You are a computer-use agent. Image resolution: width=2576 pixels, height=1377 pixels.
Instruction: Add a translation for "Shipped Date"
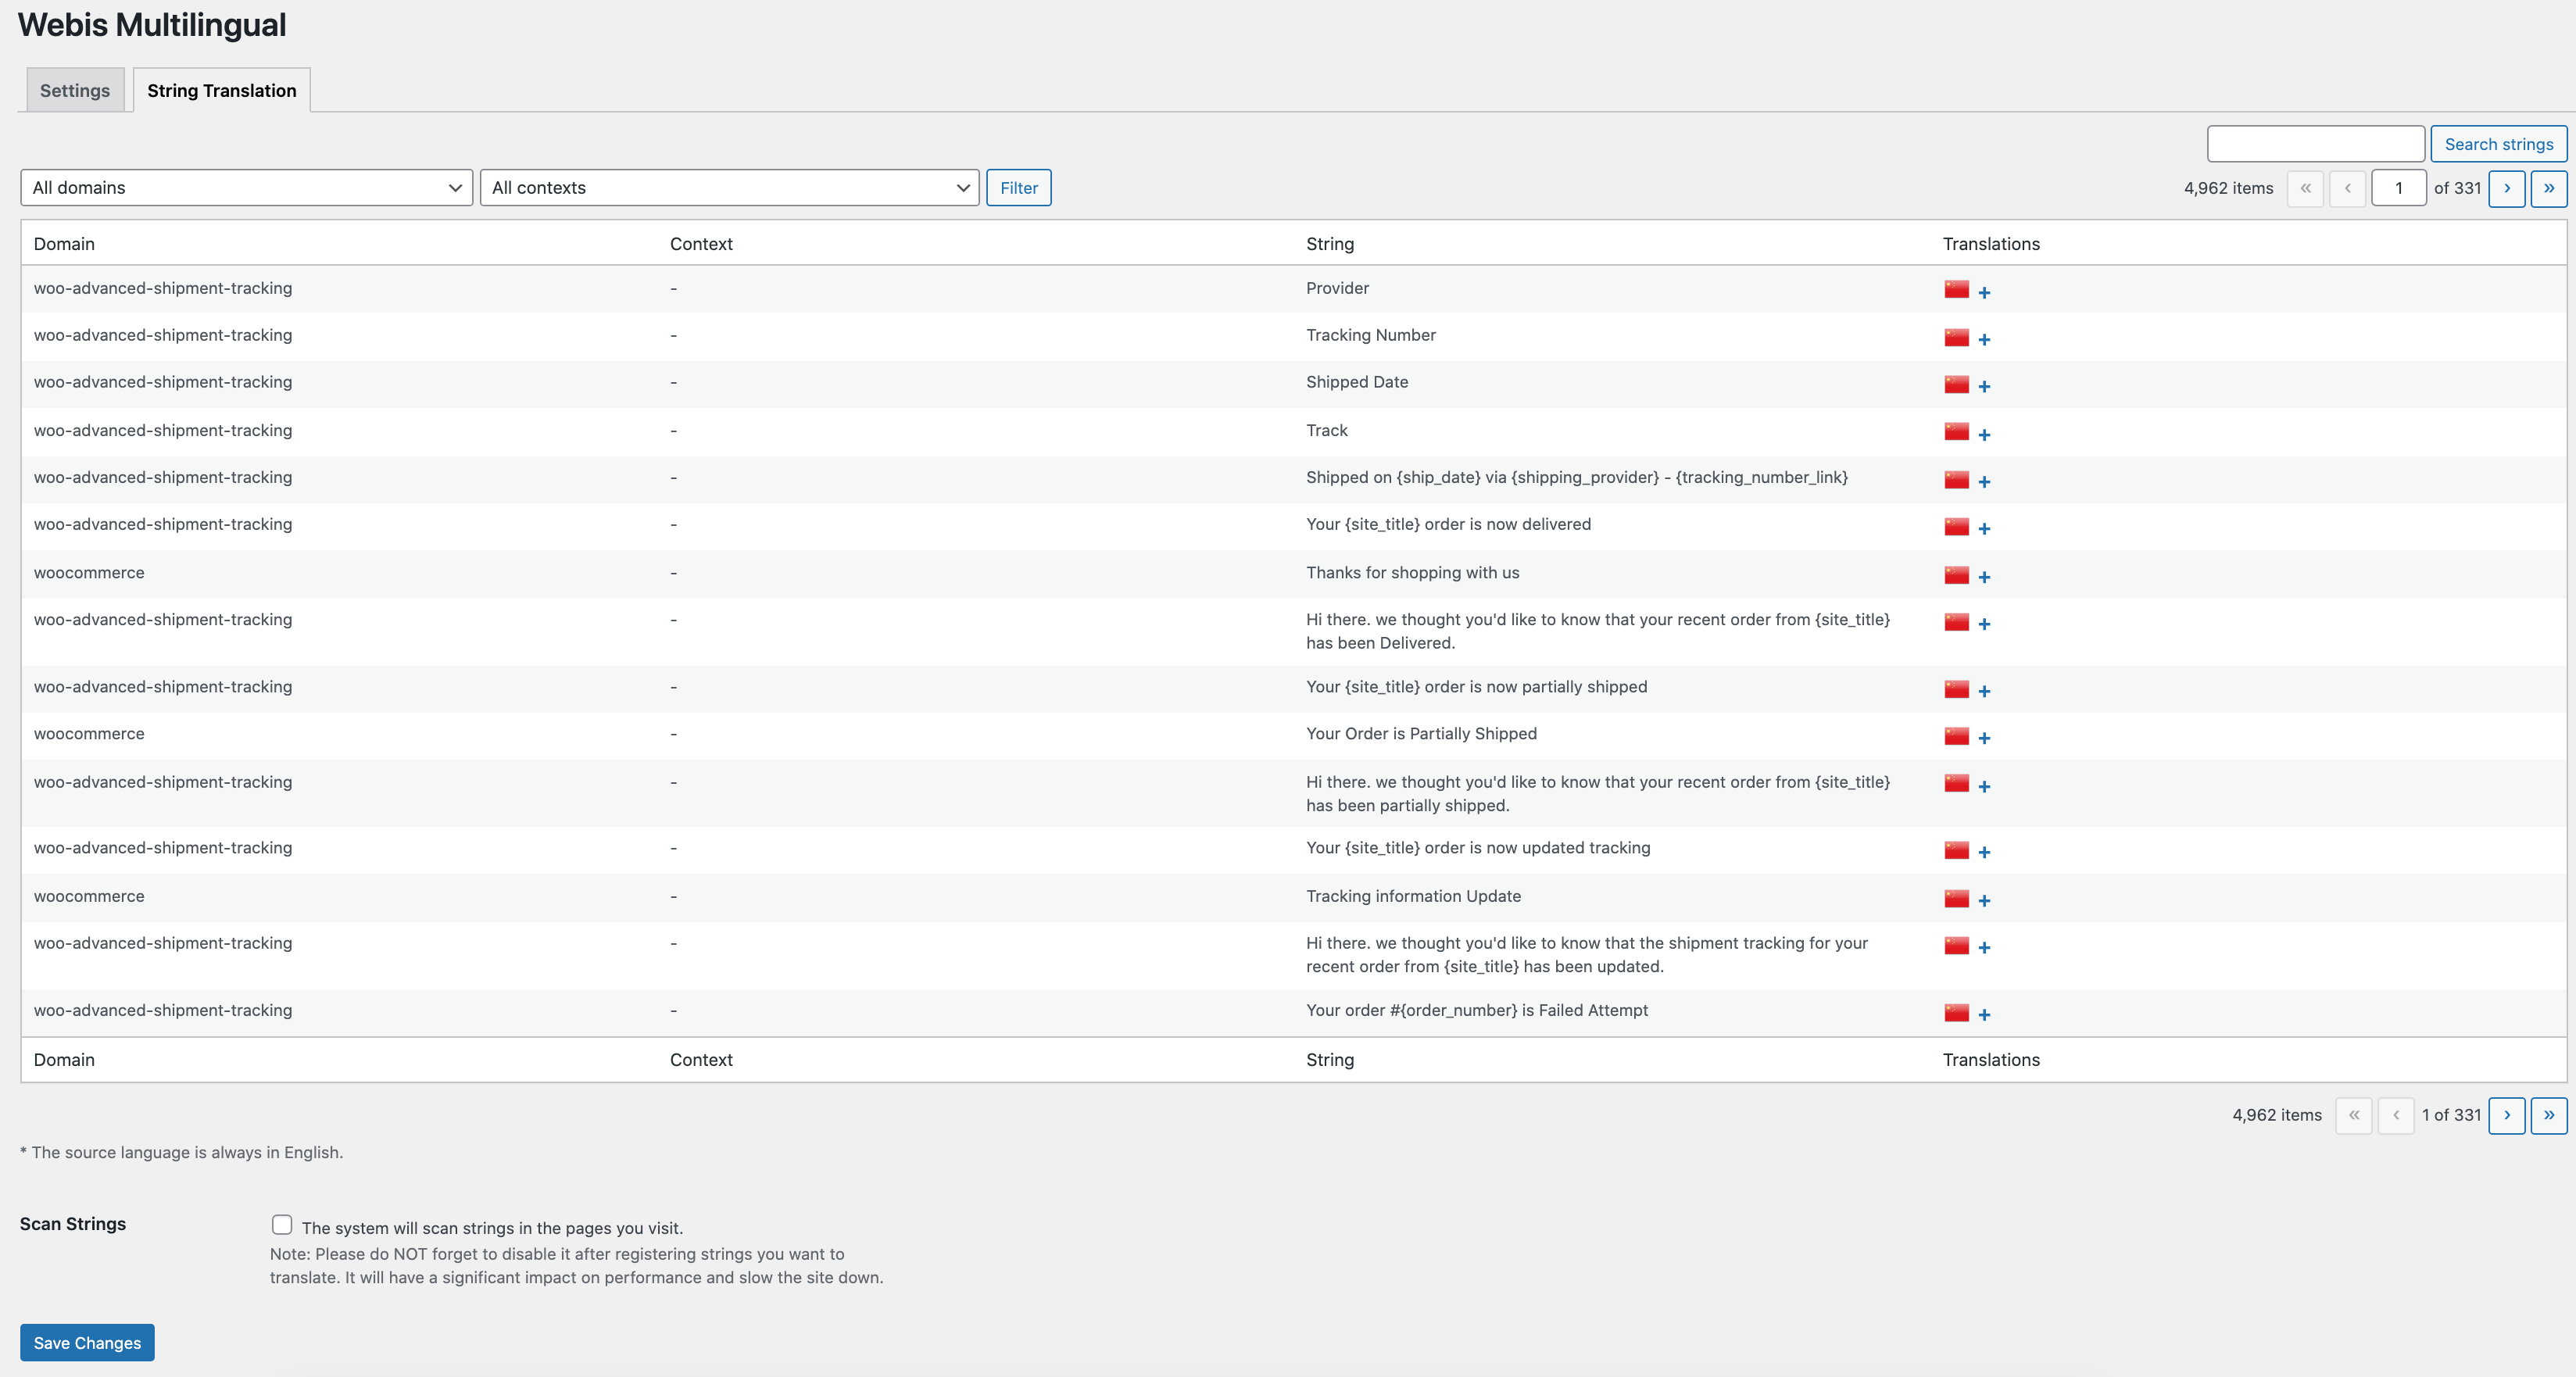coord(1984,386)
